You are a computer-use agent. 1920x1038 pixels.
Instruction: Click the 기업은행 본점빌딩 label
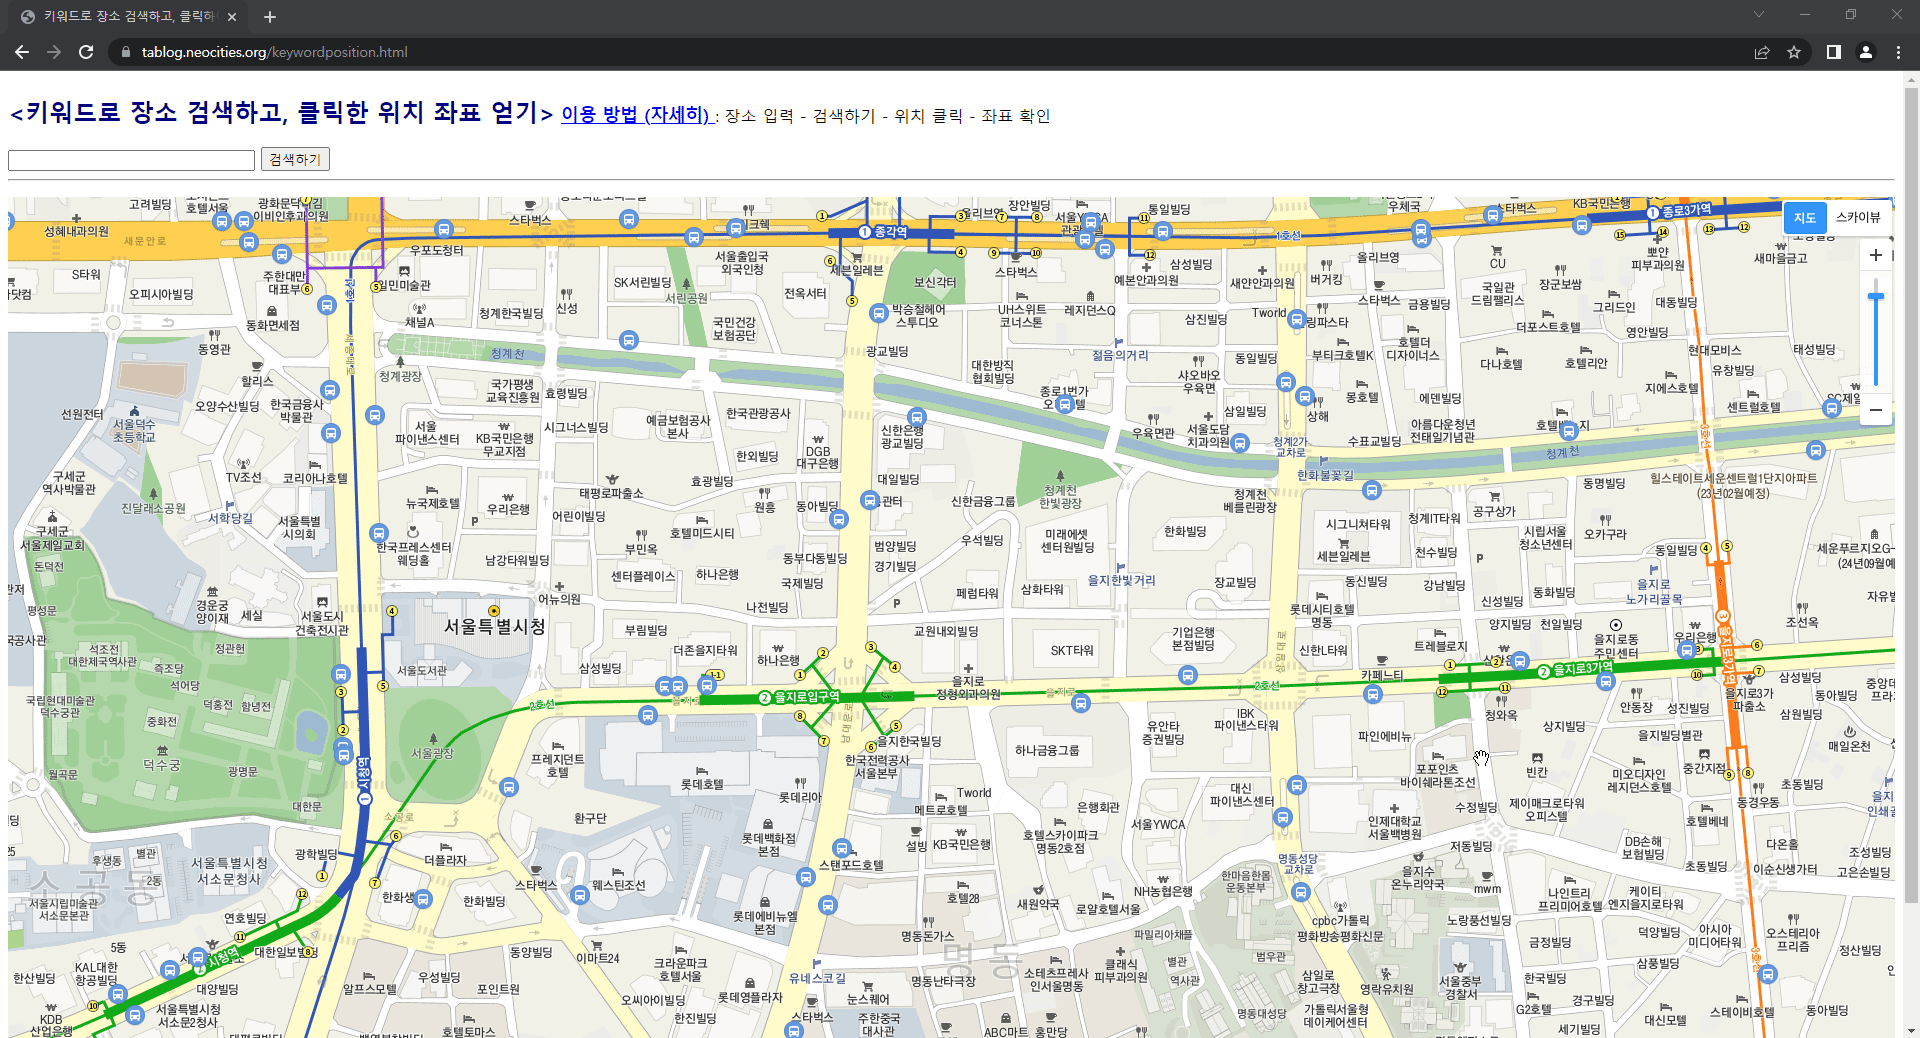click(1193, 639)
